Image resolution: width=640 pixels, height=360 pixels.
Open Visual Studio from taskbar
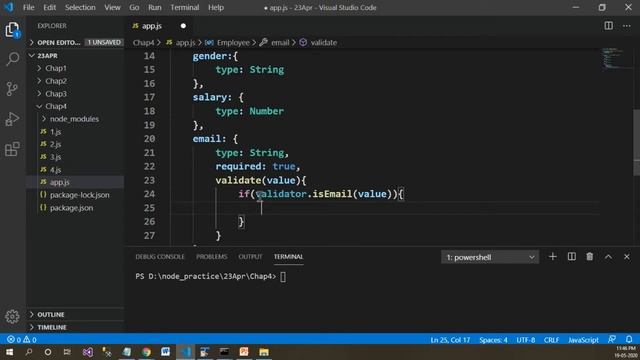click(87, 352)
